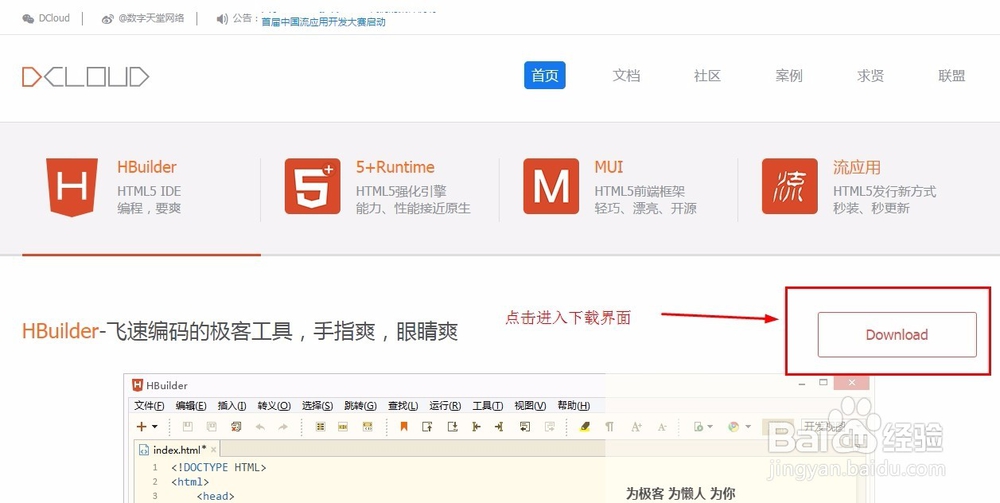Click the 5+Runtime HTML5 badge icon
The width and height of the screenshot is (1000, 503).
[x=312, y=186]
